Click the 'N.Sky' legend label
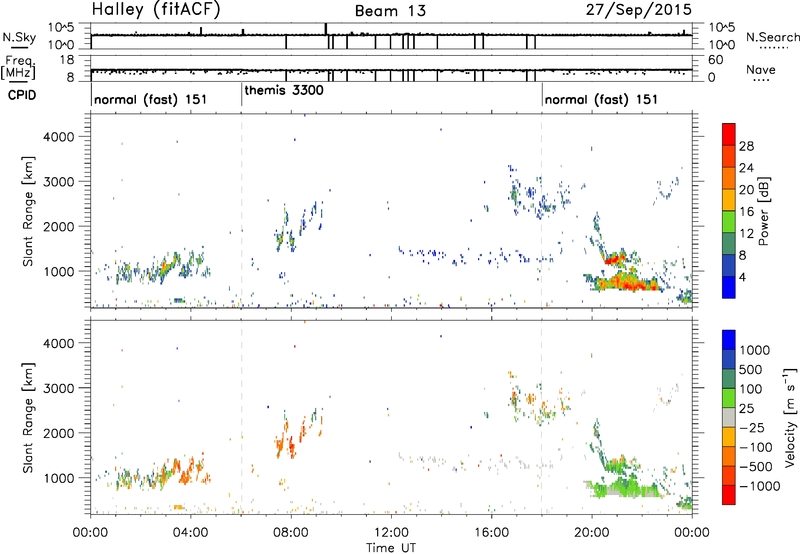This screenshot has width=800, height=554. coord(19,37)
